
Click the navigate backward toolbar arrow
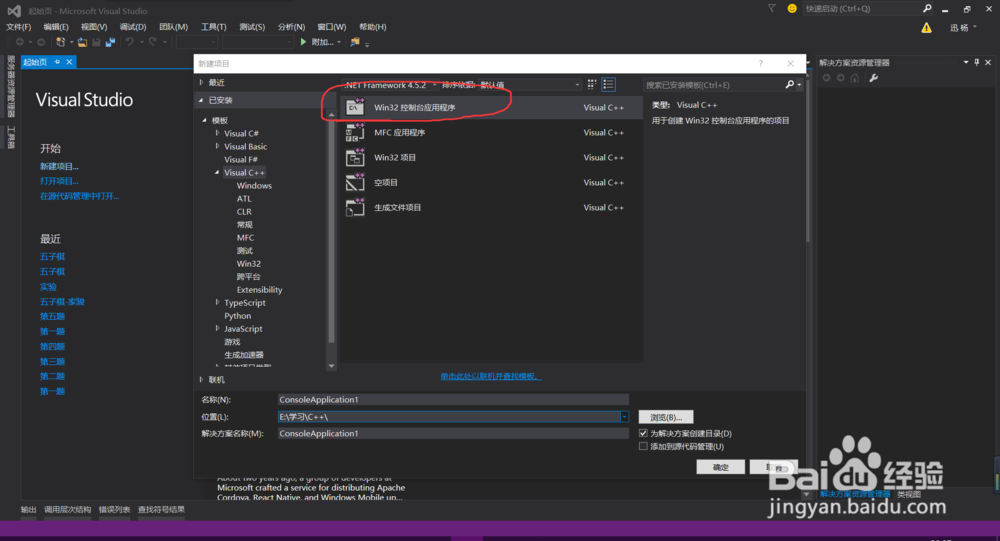[x=20, y=42]
